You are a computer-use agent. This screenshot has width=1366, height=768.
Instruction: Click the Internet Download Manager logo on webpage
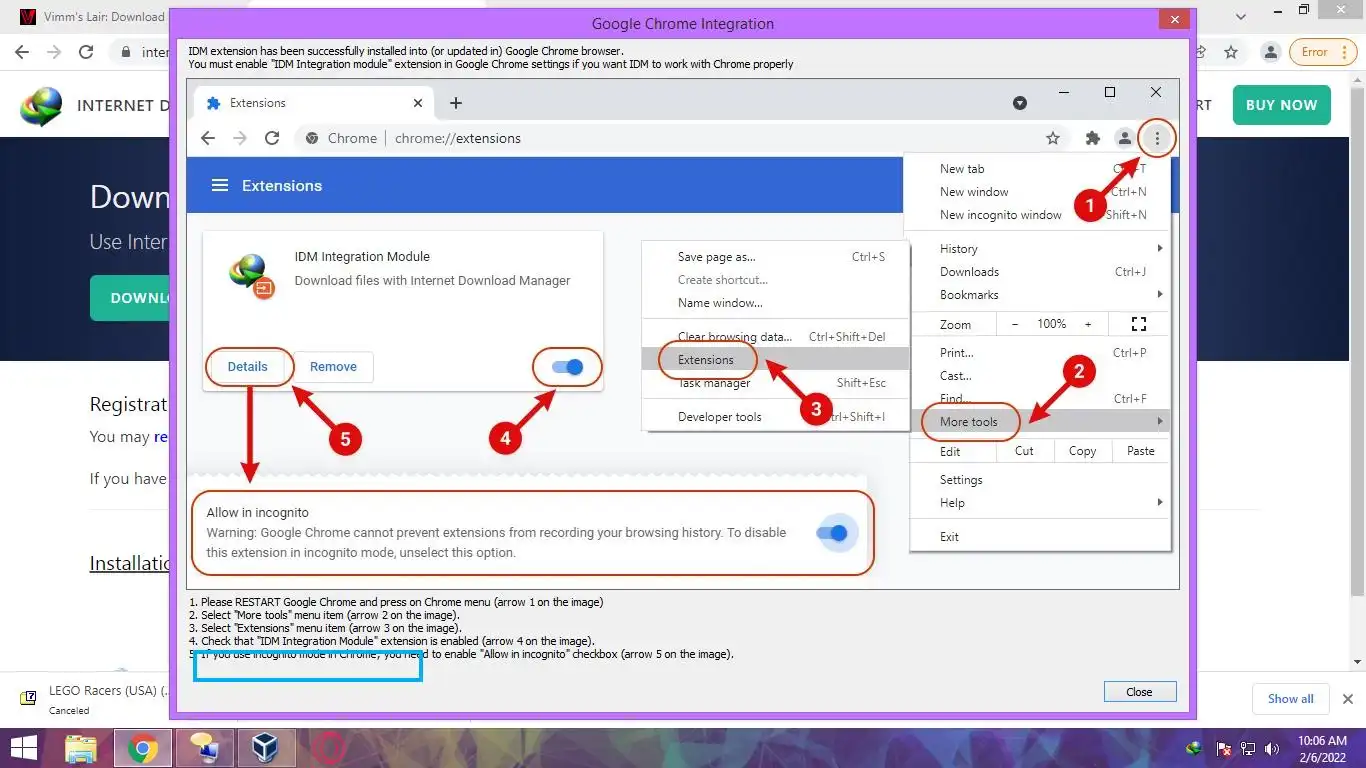click(x=42, y=106)
